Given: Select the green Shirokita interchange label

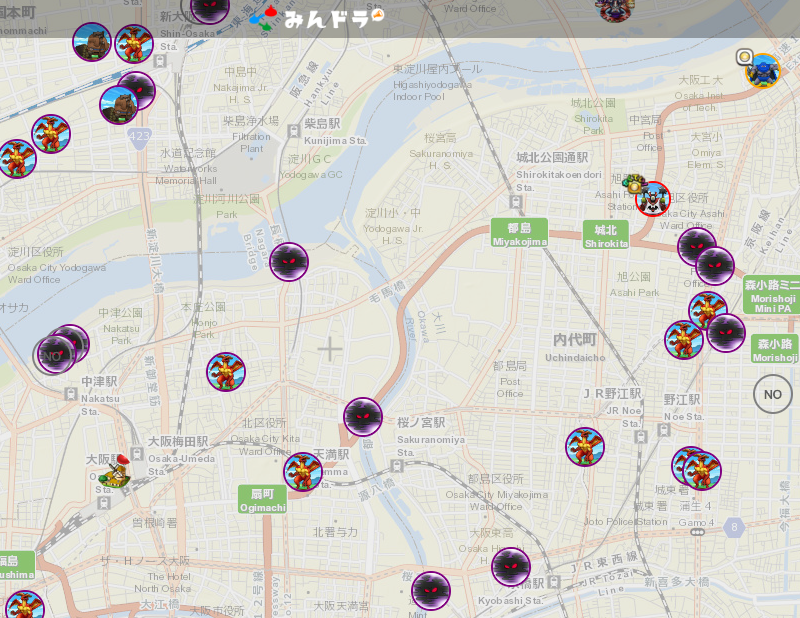Looking at the screenshot, I should click(x=606, y=236).
